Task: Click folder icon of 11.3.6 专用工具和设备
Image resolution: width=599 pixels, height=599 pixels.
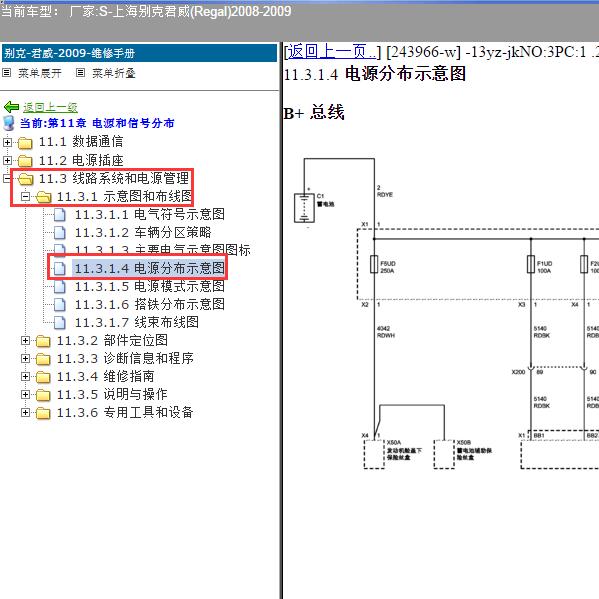Action: [43, 413]
